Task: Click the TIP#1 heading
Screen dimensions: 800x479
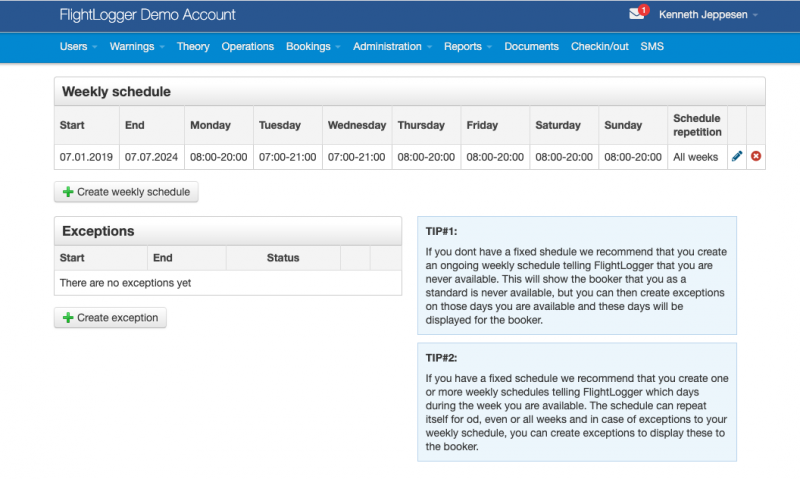Action: pyautogui.click(x=441, y=232)
